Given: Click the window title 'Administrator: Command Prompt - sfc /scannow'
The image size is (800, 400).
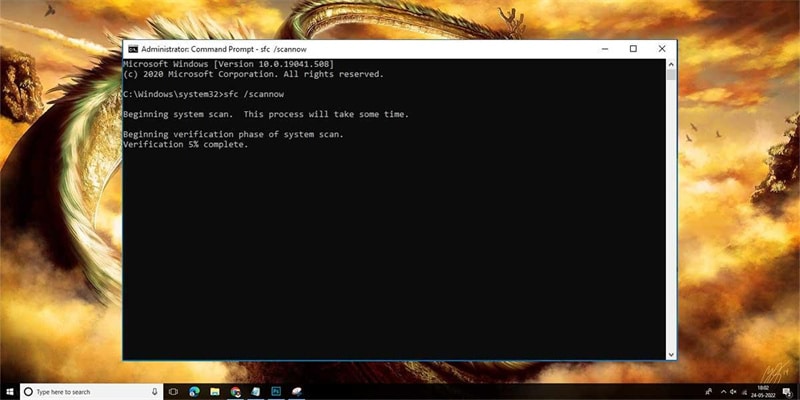Looking at the screenshot, I should [x=224, y=49].
